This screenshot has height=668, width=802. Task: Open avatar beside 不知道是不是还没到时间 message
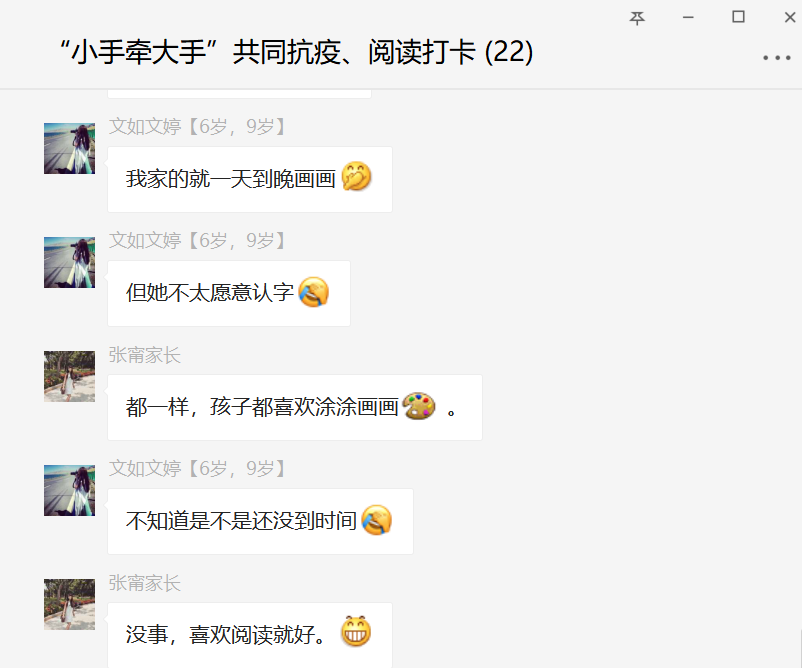(70, 491)
